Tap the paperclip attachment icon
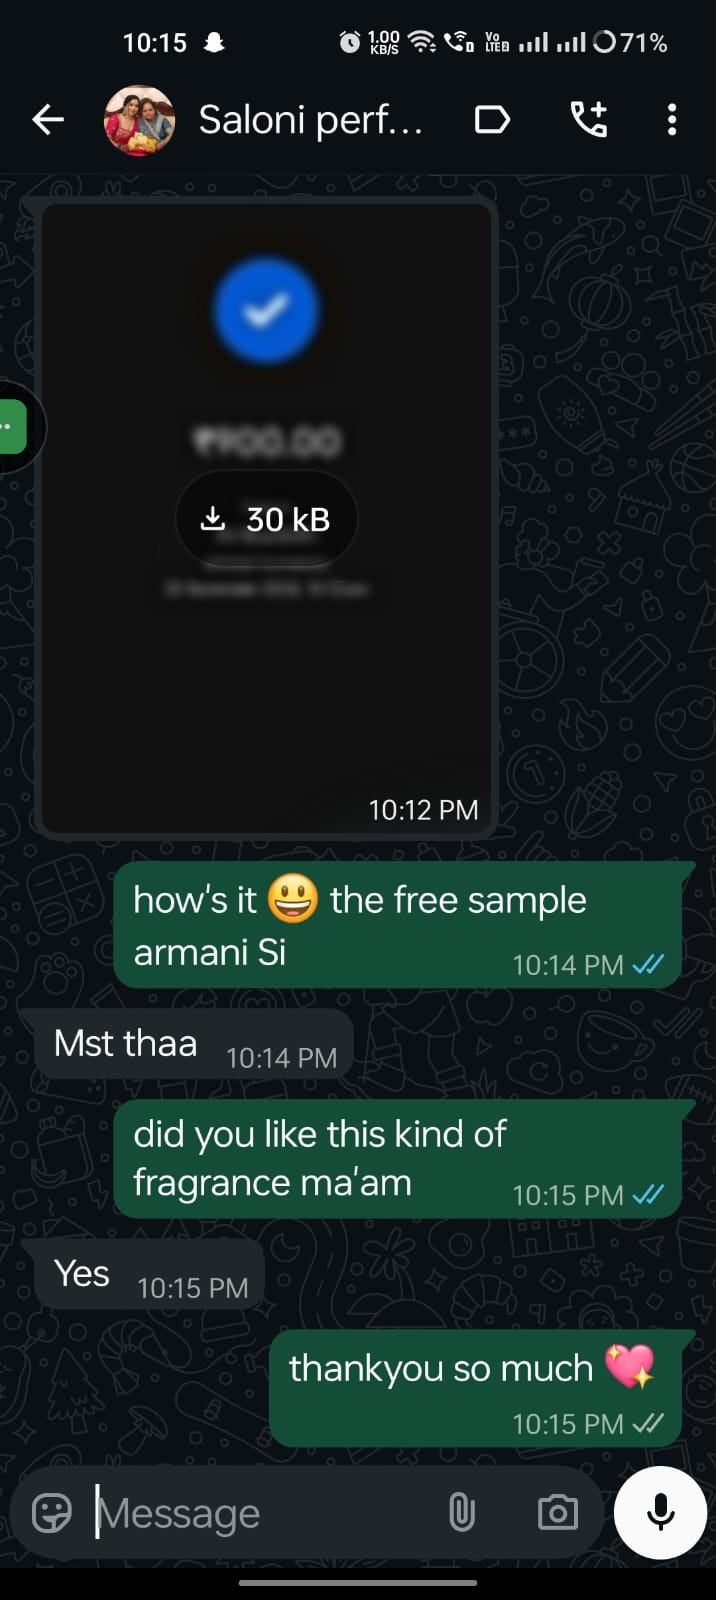Screen dimensions: 716x1600 click(461, 1513)
